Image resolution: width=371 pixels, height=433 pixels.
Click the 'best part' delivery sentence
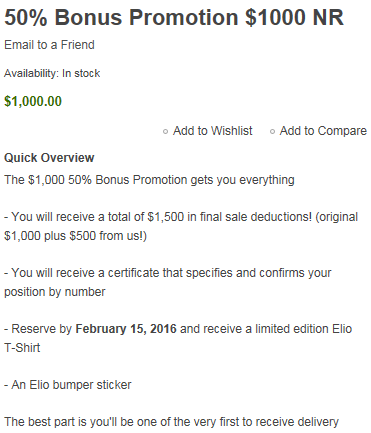click(x=171, y=422)
